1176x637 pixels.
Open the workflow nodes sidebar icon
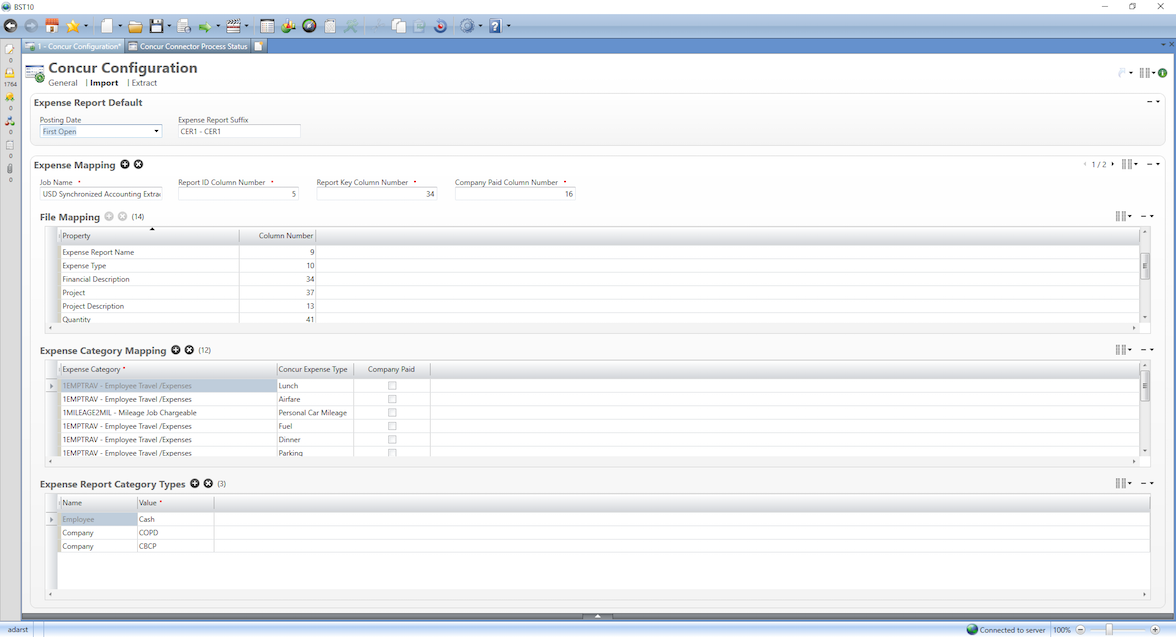pos(10,121)
